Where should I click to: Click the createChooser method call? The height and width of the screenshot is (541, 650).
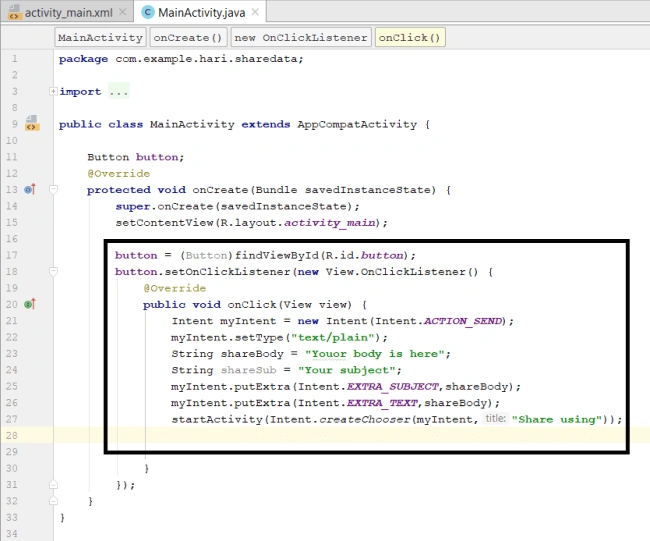[x=364, y=420]
